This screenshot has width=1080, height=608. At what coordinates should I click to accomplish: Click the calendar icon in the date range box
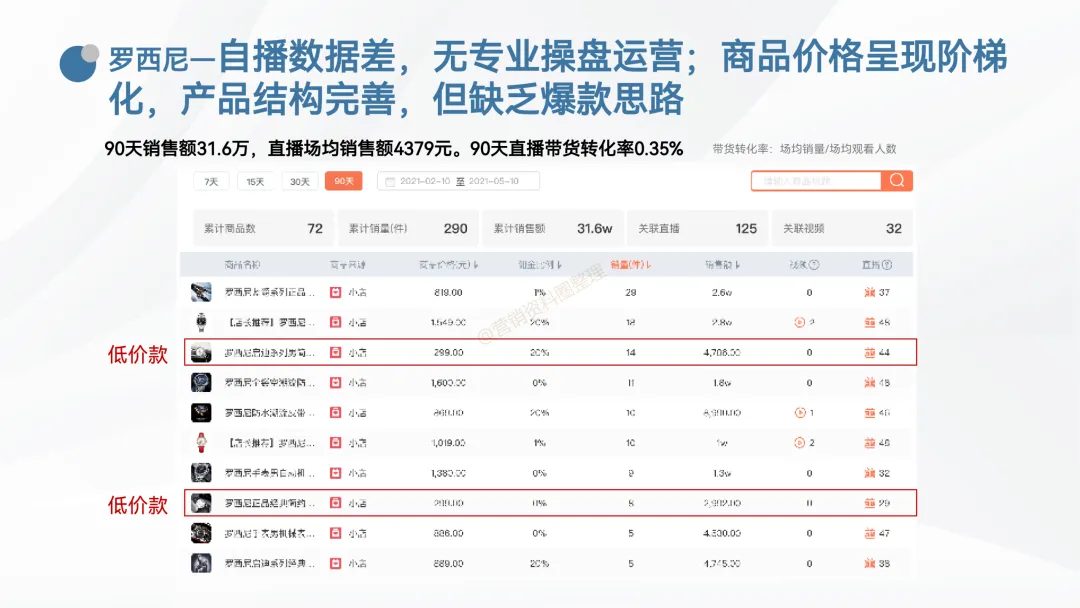(390, 182)
